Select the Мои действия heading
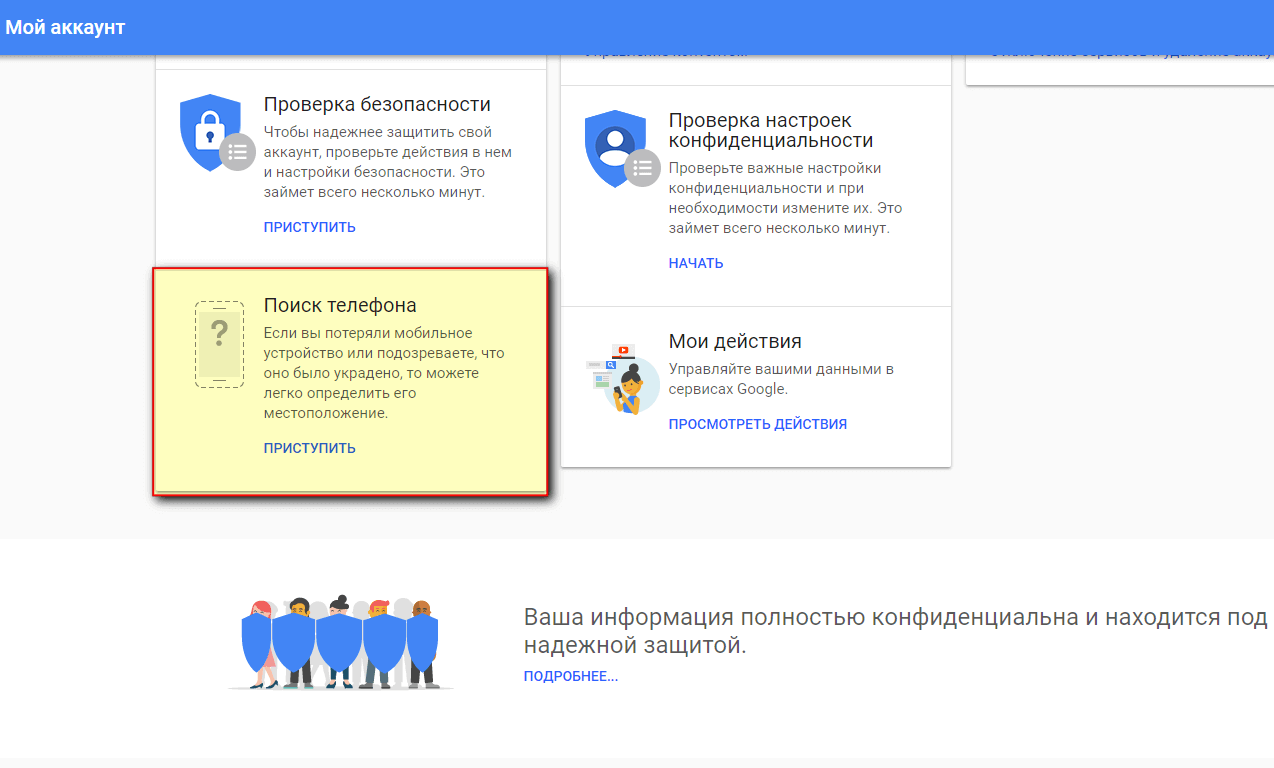Screen dimensions: 1274x768 pyautogui.click(x=735, y=341)
